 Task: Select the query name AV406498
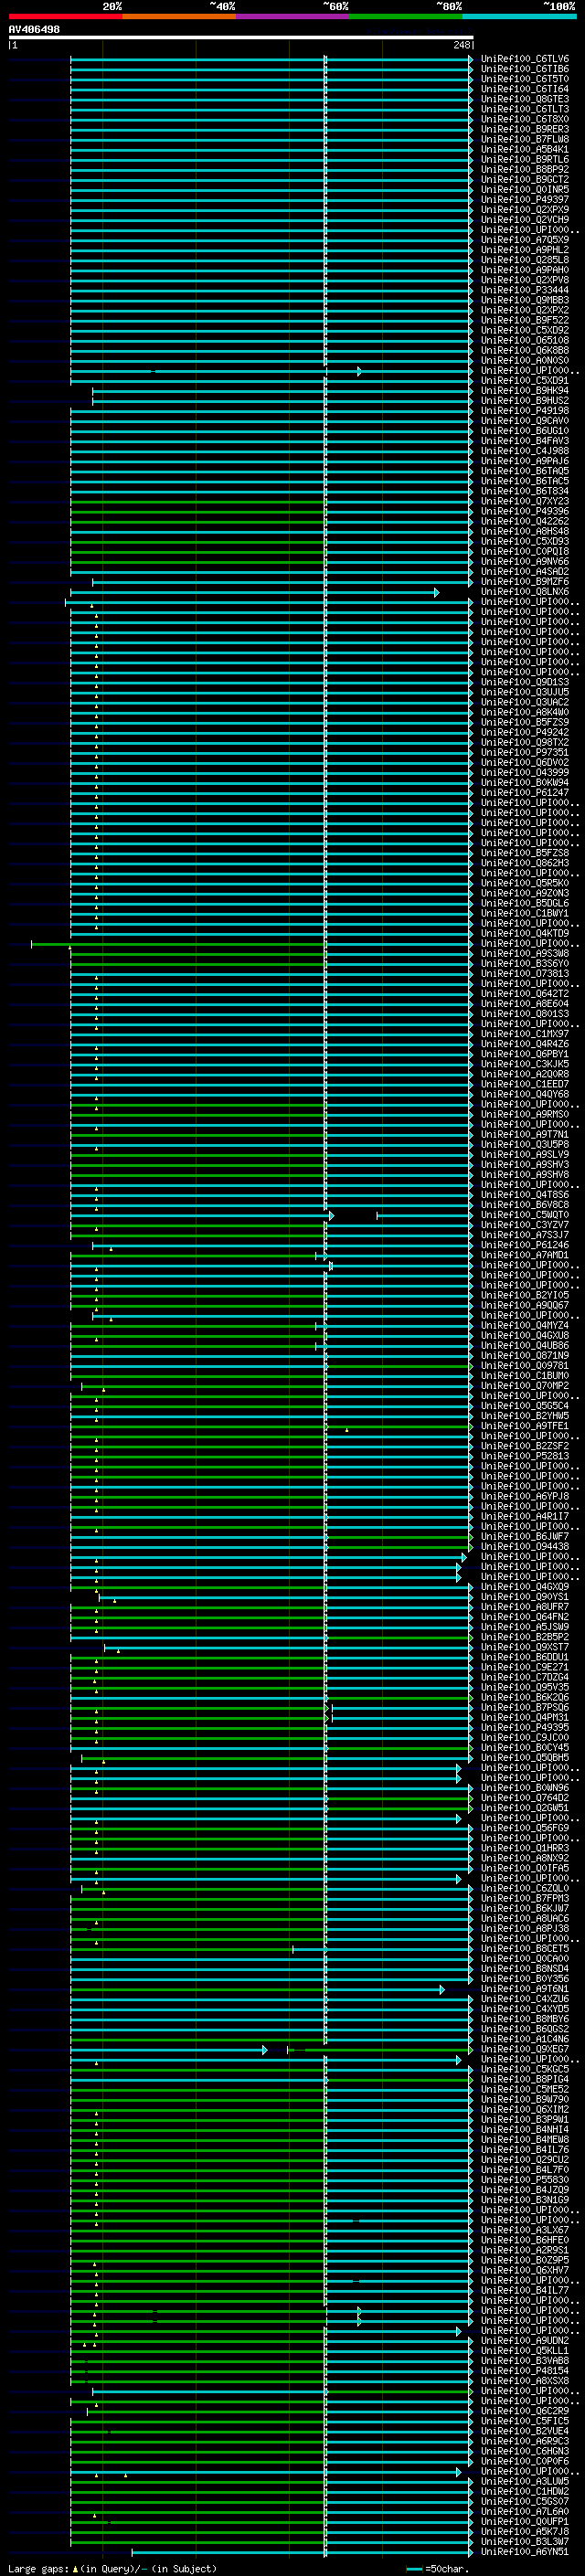(34, 29)
